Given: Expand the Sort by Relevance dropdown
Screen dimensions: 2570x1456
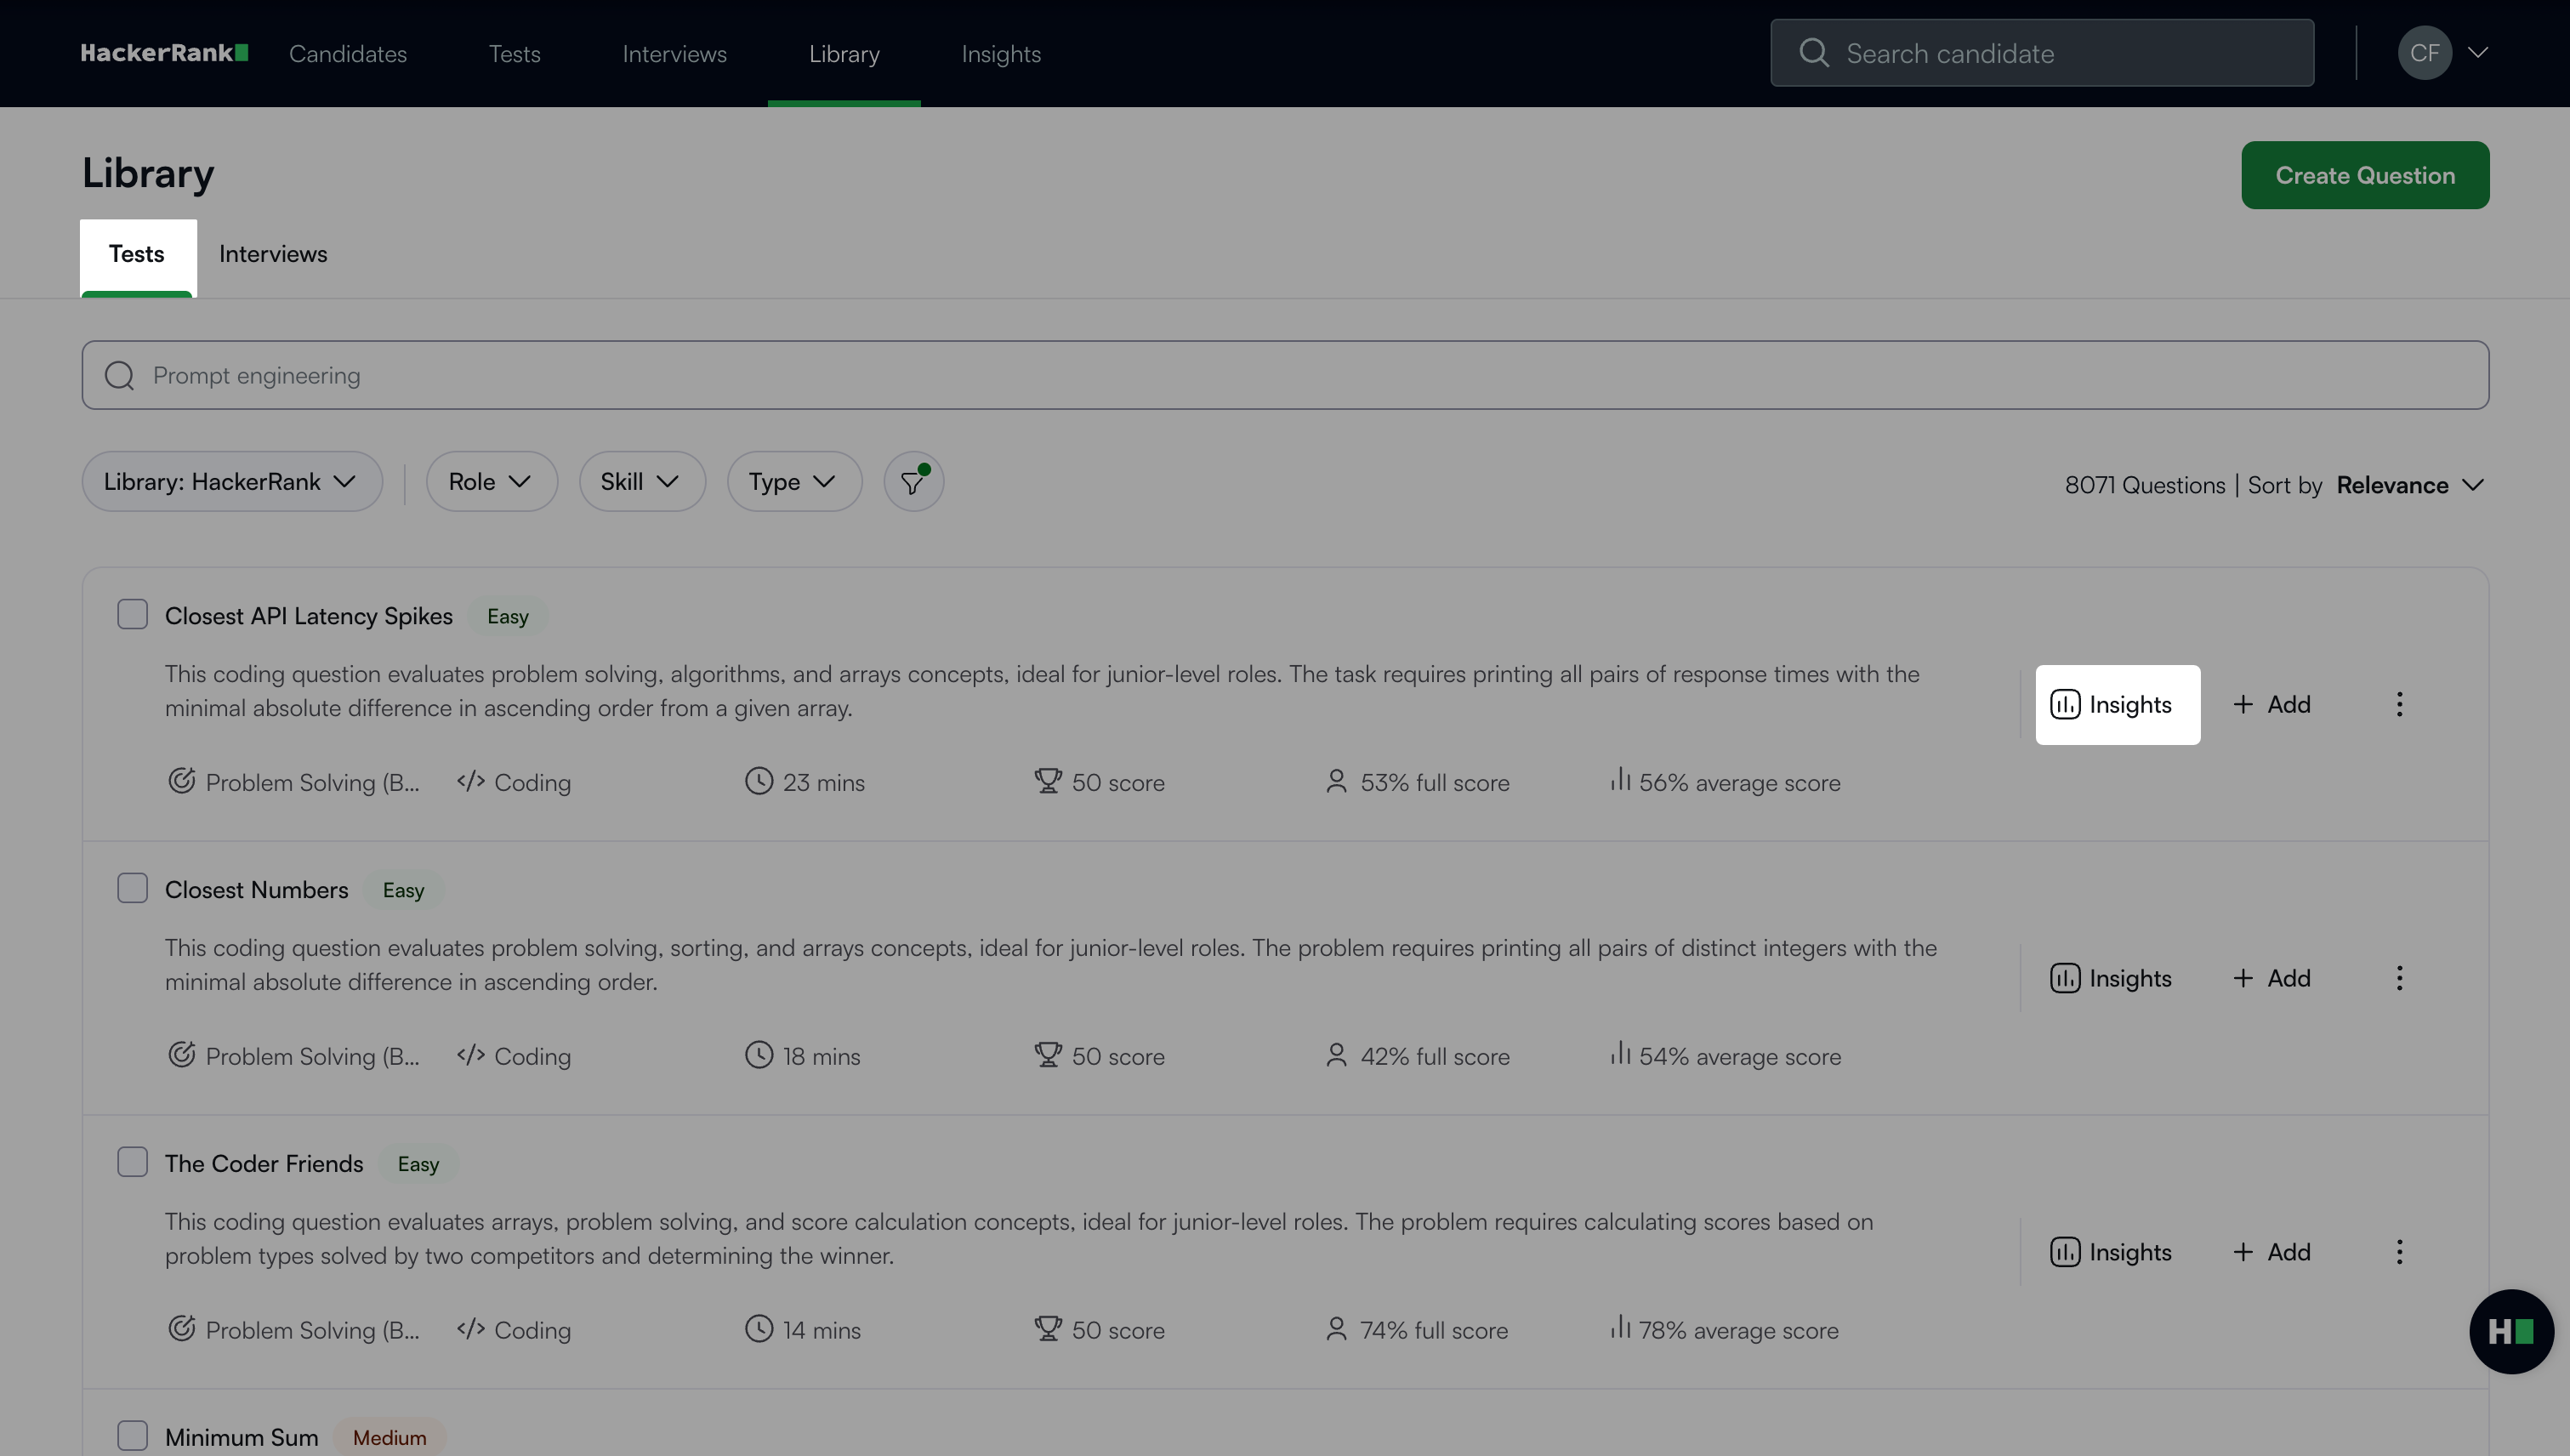Looking at the screenshot, I should [x=2409, y=485].
